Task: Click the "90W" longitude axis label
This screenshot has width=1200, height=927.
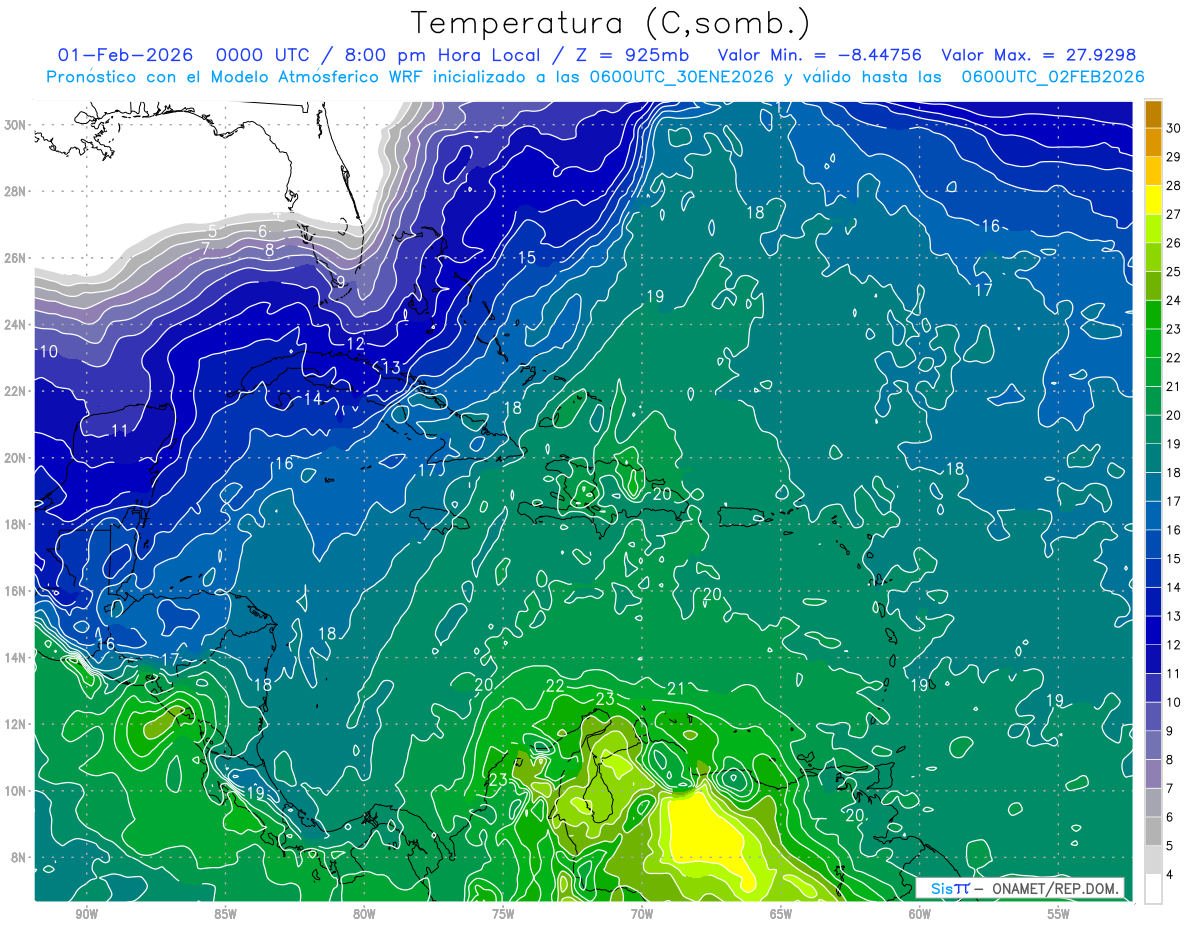Action: (86, 914)
